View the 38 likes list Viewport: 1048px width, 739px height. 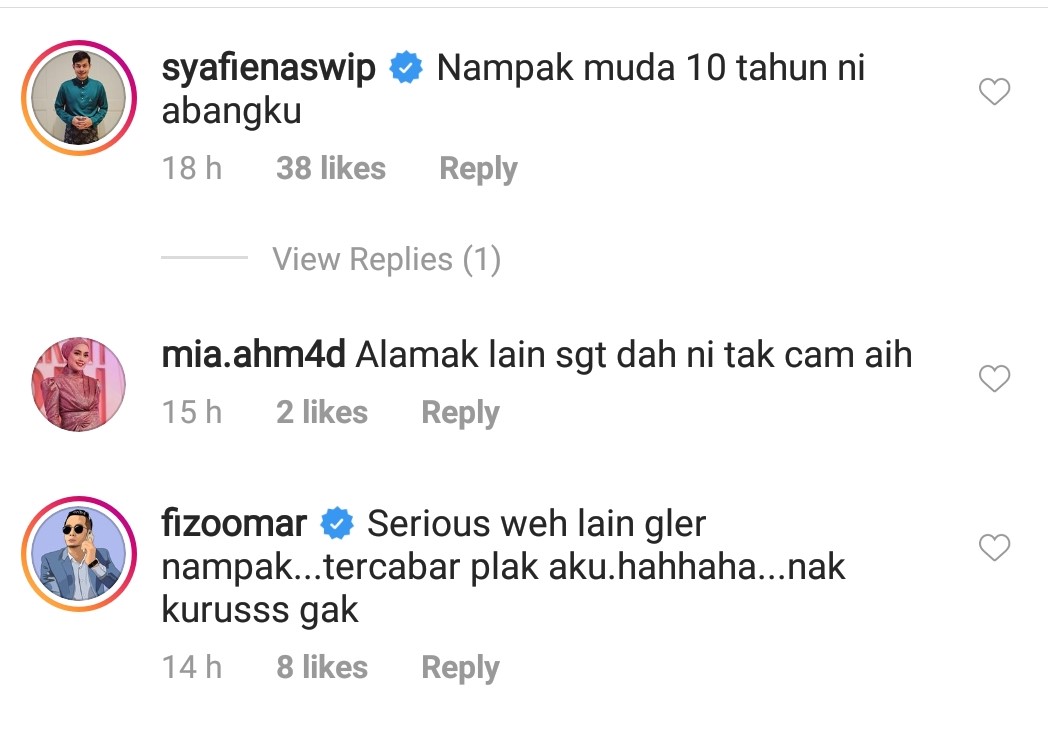[331, 168]
